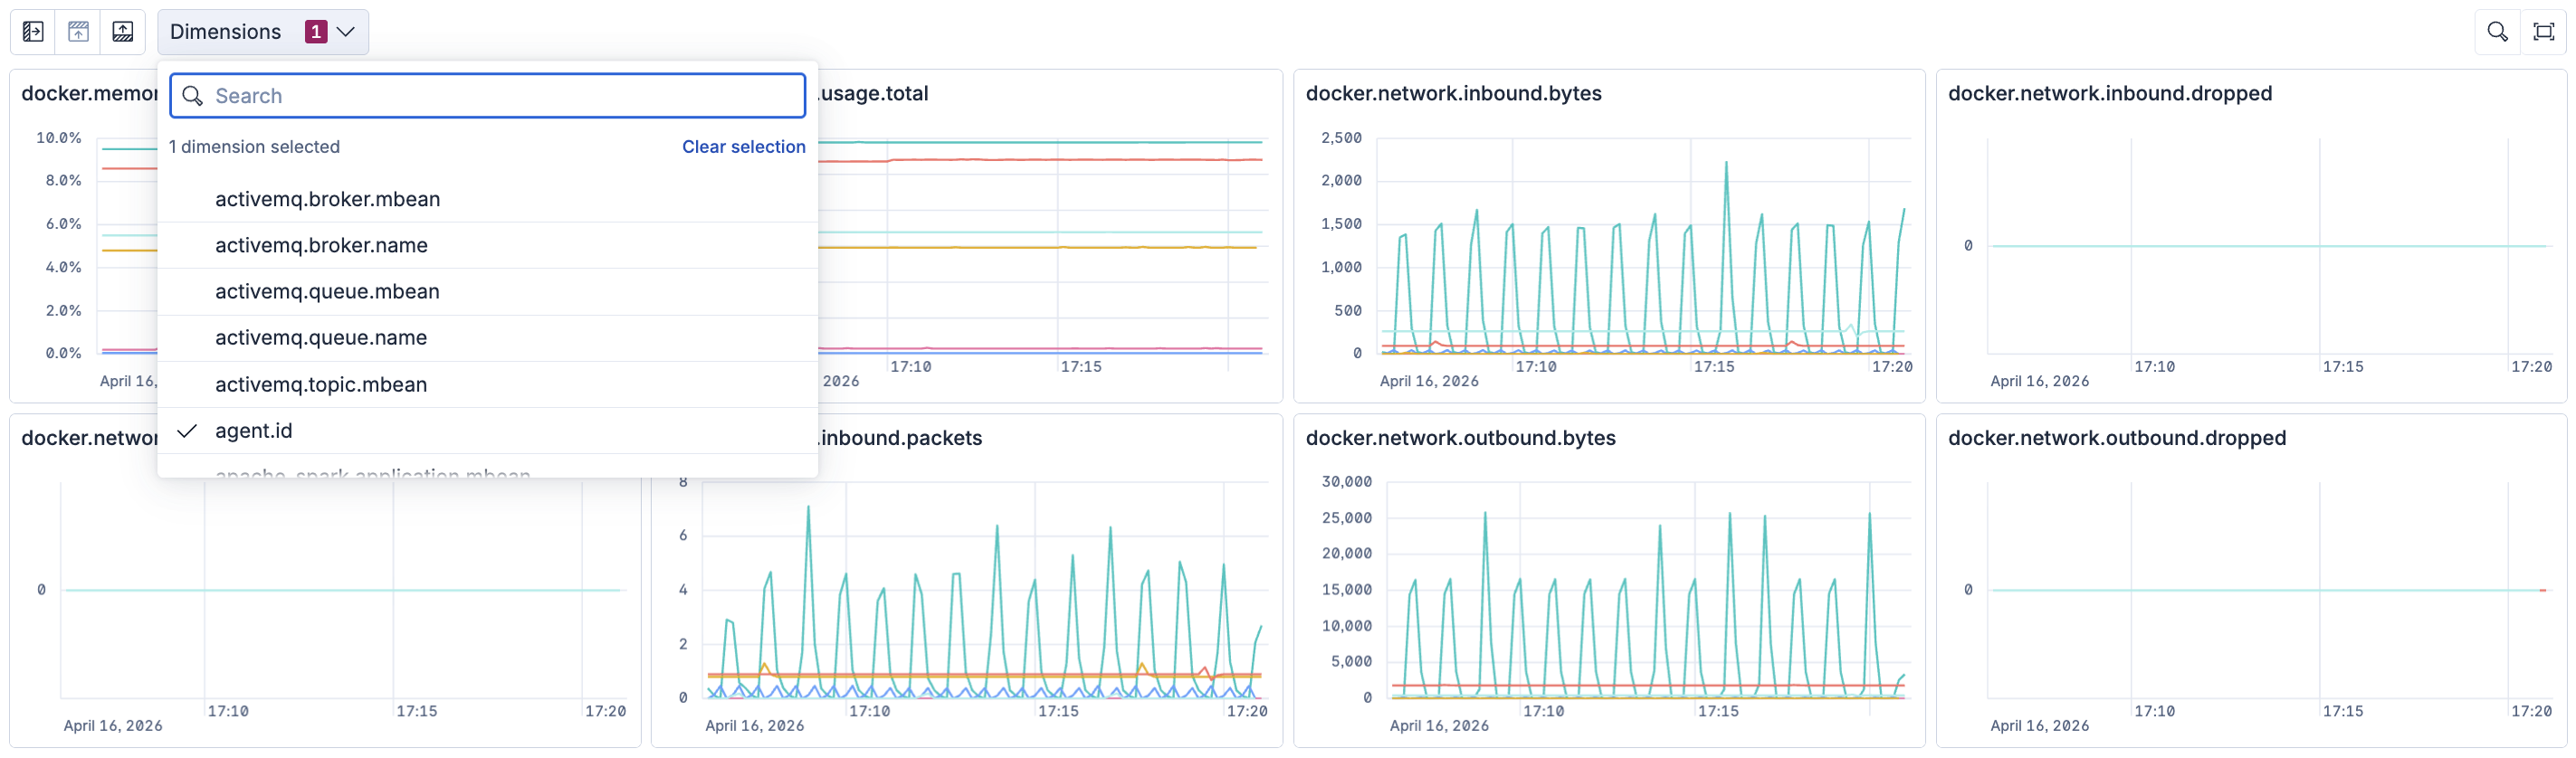
Task: Uncheck the checkmark beside agent.id
Action: (187, 431)
